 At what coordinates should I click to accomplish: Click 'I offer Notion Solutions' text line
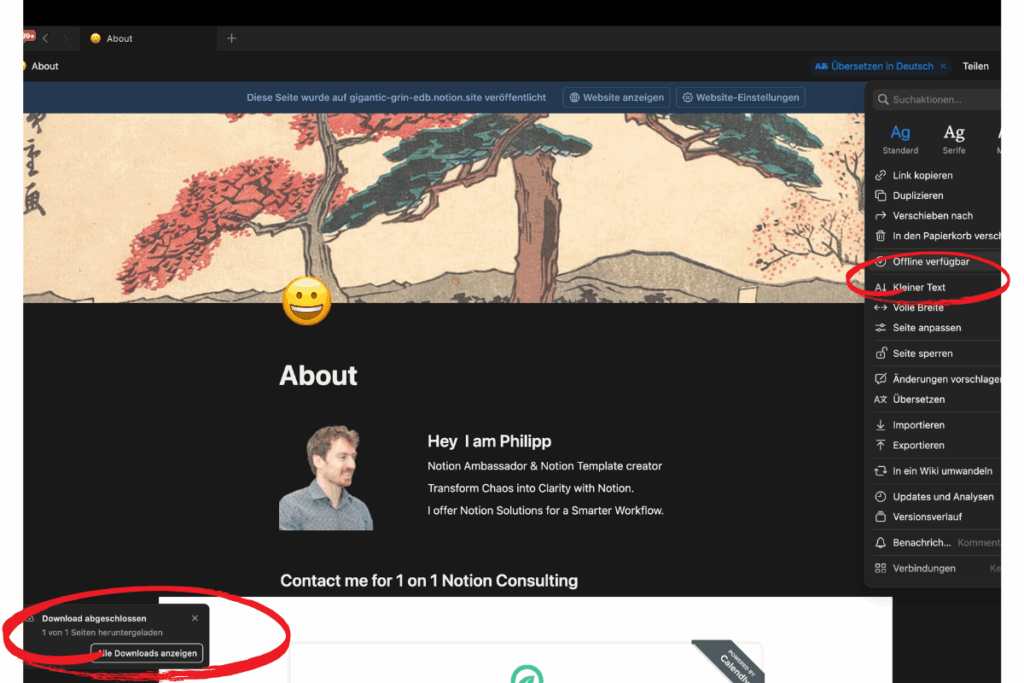(545, 510)
